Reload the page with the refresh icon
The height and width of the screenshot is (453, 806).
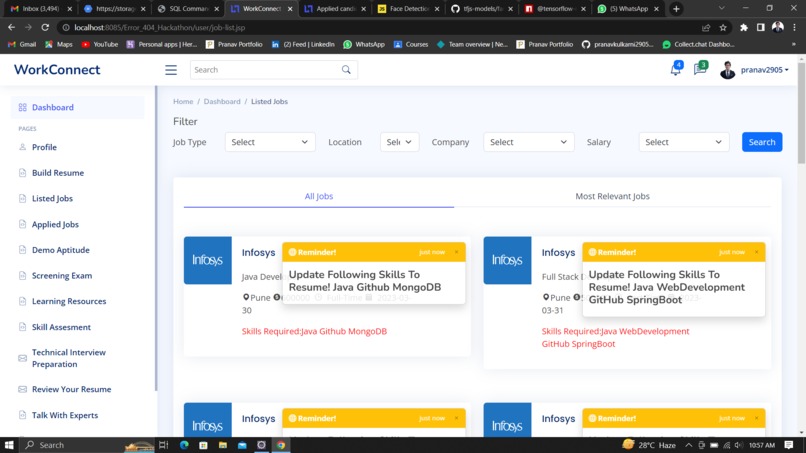[45, 27]
